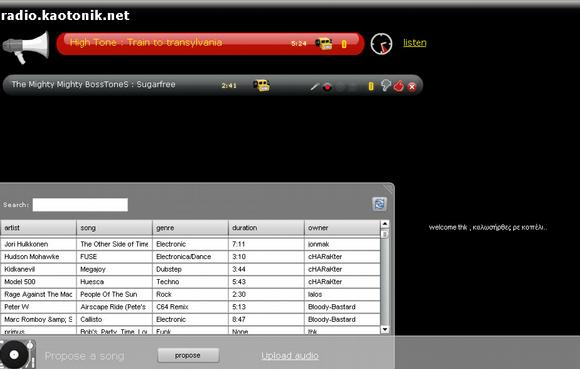Open the listen link

(415, 43)
